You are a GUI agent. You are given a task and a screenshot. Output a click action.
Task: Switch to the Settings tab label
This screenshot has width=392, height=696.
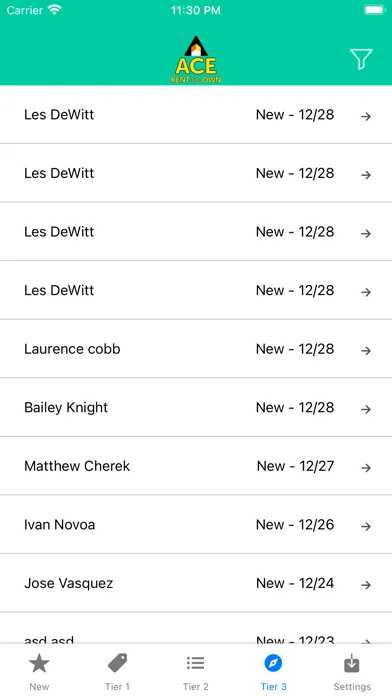click(352, 686)
